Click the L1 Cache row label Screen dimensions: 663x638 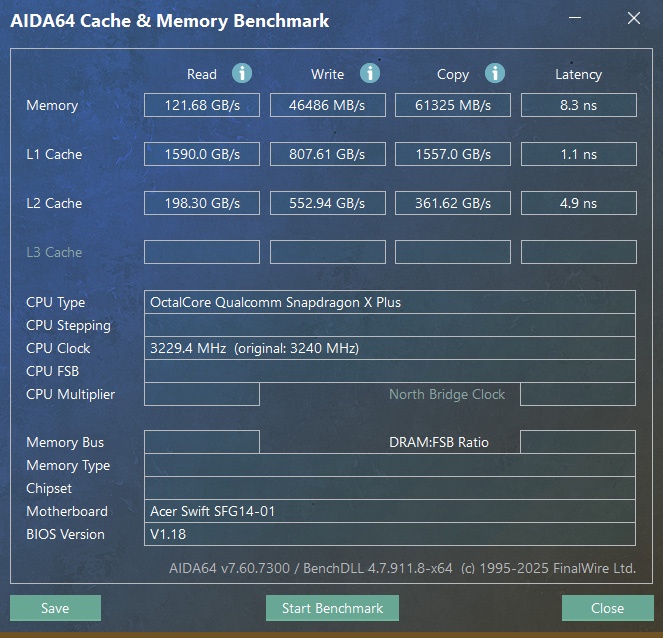54,154
